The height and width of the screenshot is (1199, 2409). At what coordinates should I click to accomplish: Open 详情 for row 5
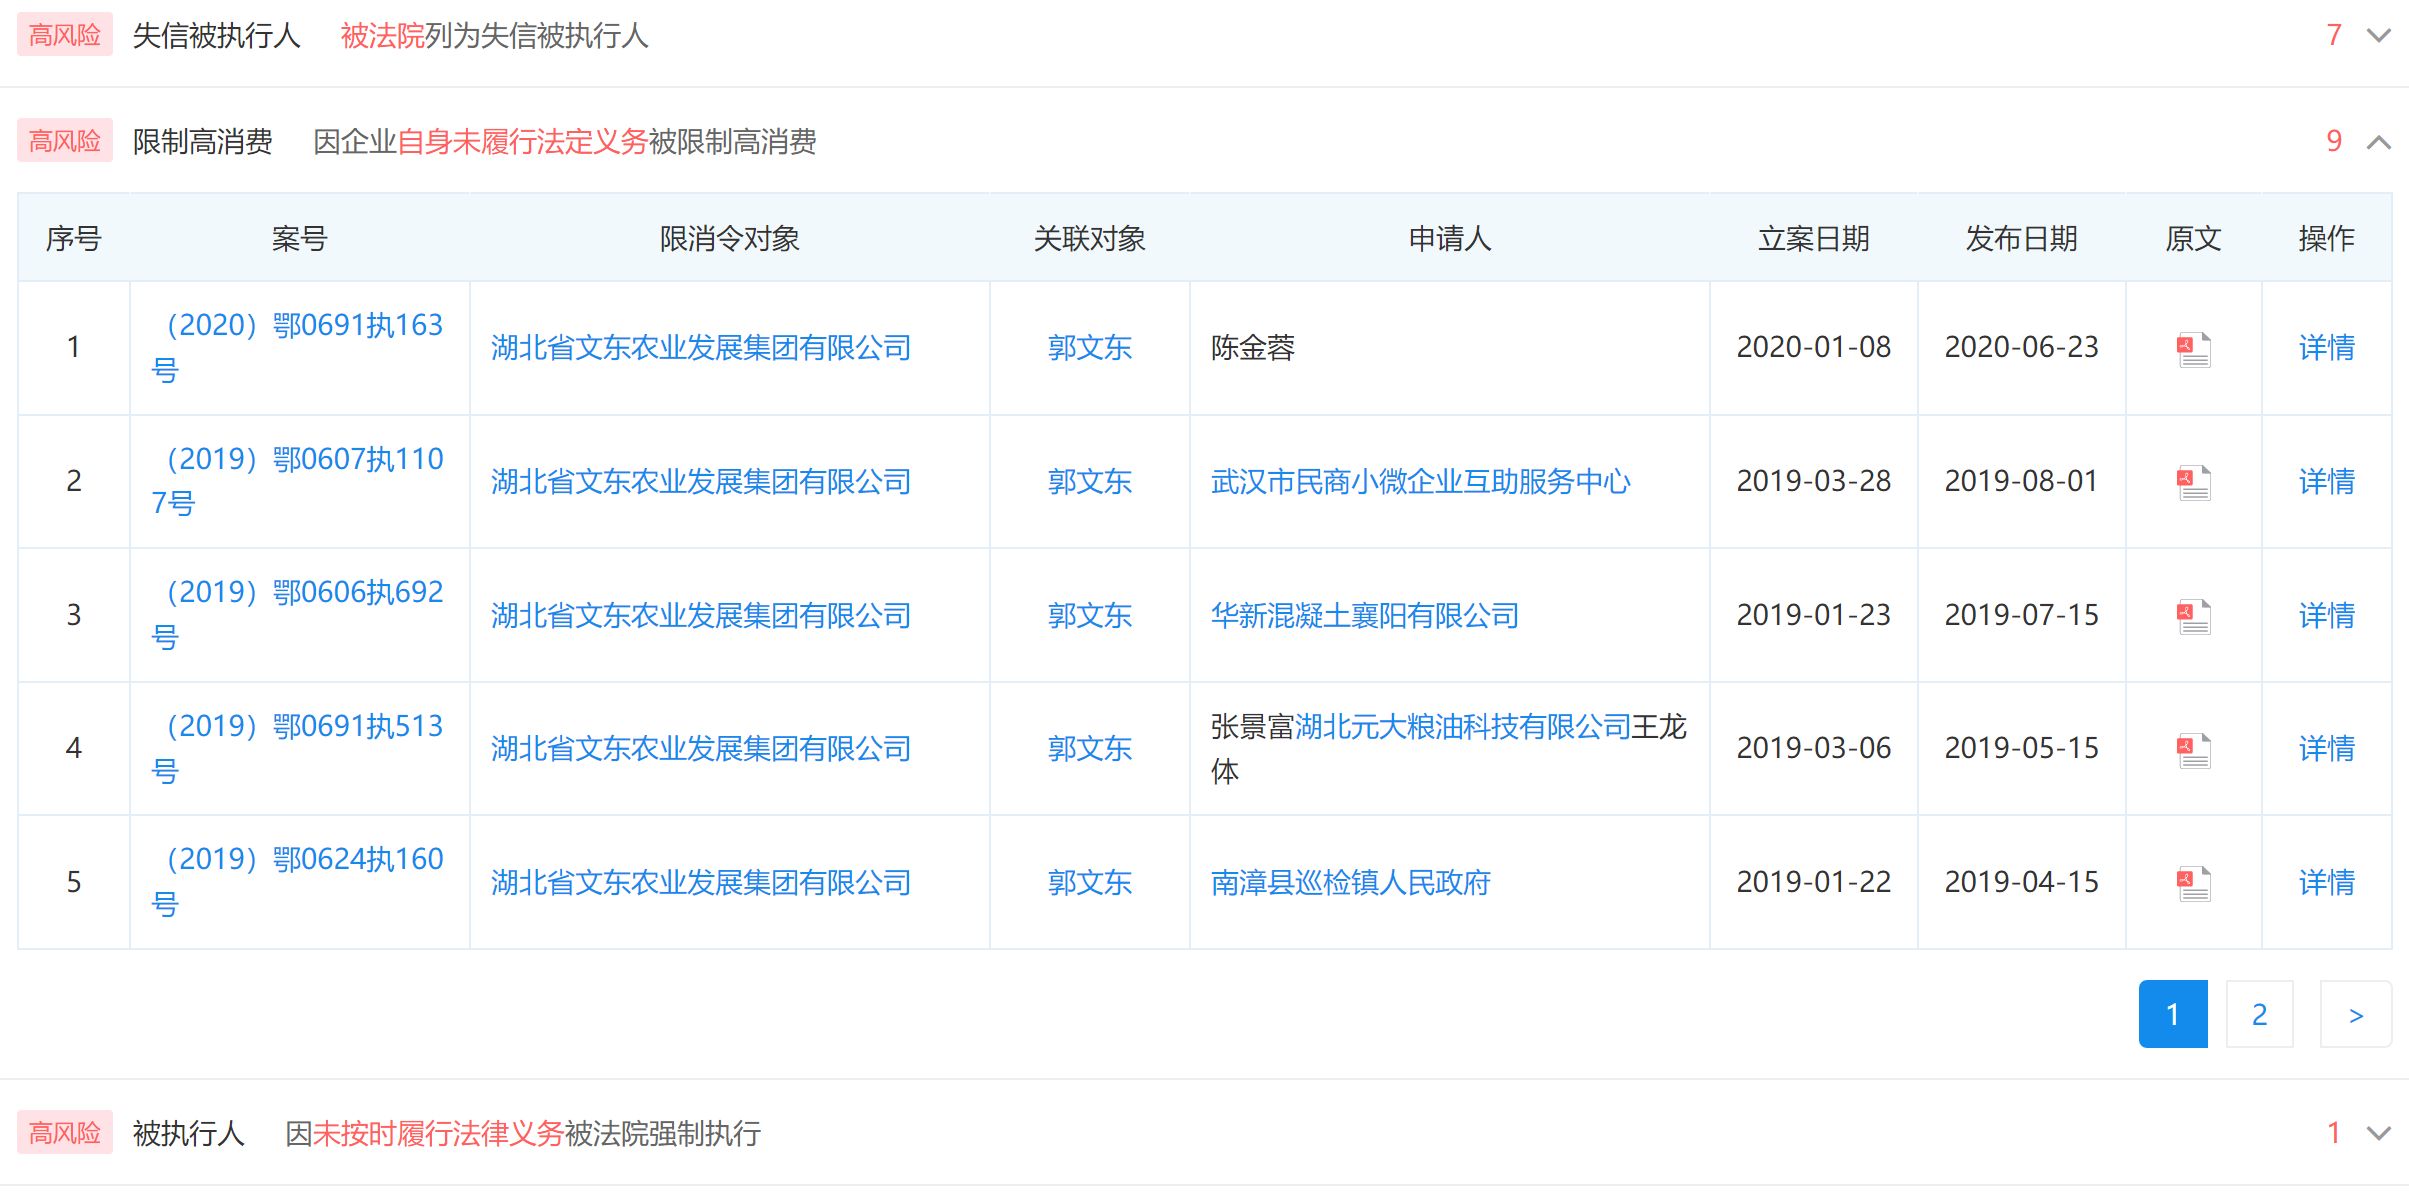[x=2326, y=882]
